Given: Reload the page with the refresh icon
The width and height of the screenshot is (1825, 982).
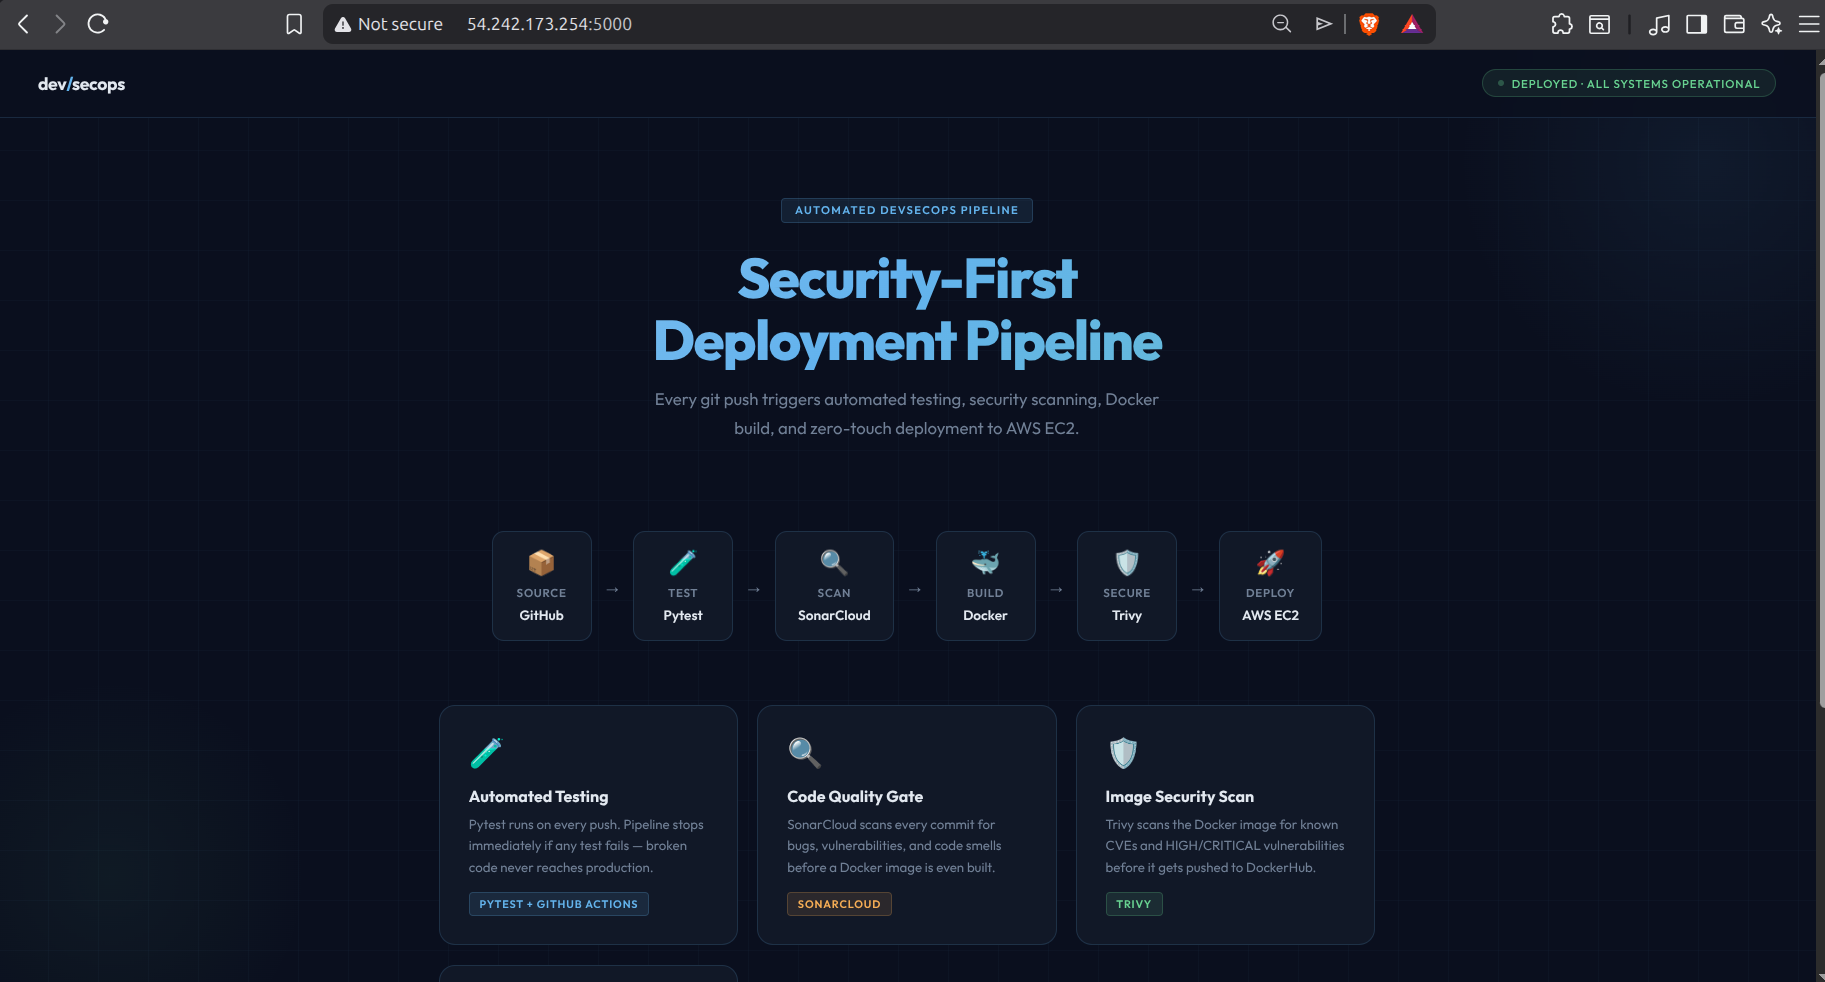Looking at the screenshot, I should [98, 24].
